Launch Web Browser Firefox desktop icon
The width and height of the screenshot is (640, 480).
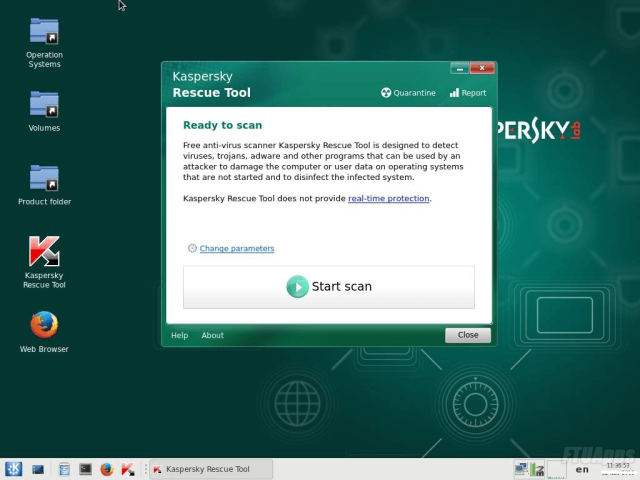[x=44, y=331]
